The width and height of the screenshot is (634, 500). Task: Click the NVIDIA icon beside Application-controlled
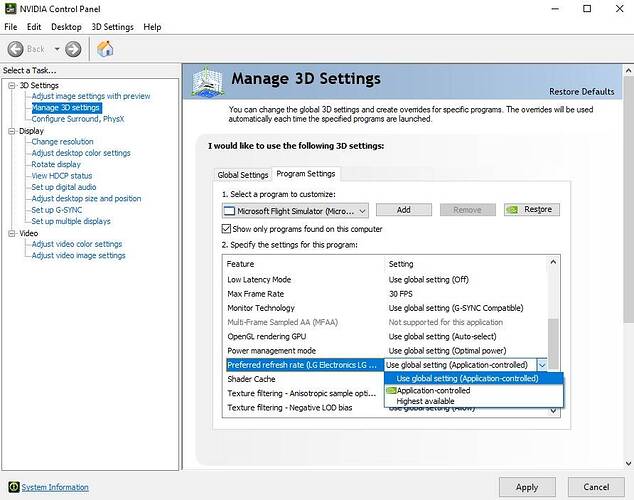(391, 390)
